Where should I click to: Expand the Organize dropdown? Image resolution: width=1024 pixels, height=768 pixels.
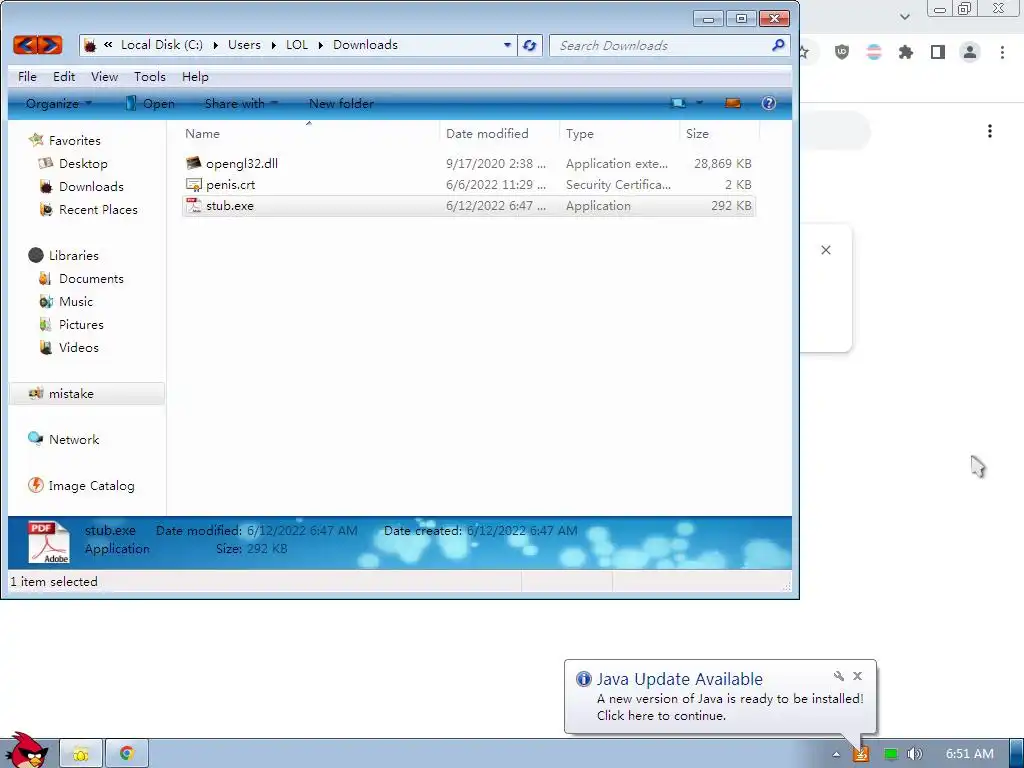tap(59, 103)
